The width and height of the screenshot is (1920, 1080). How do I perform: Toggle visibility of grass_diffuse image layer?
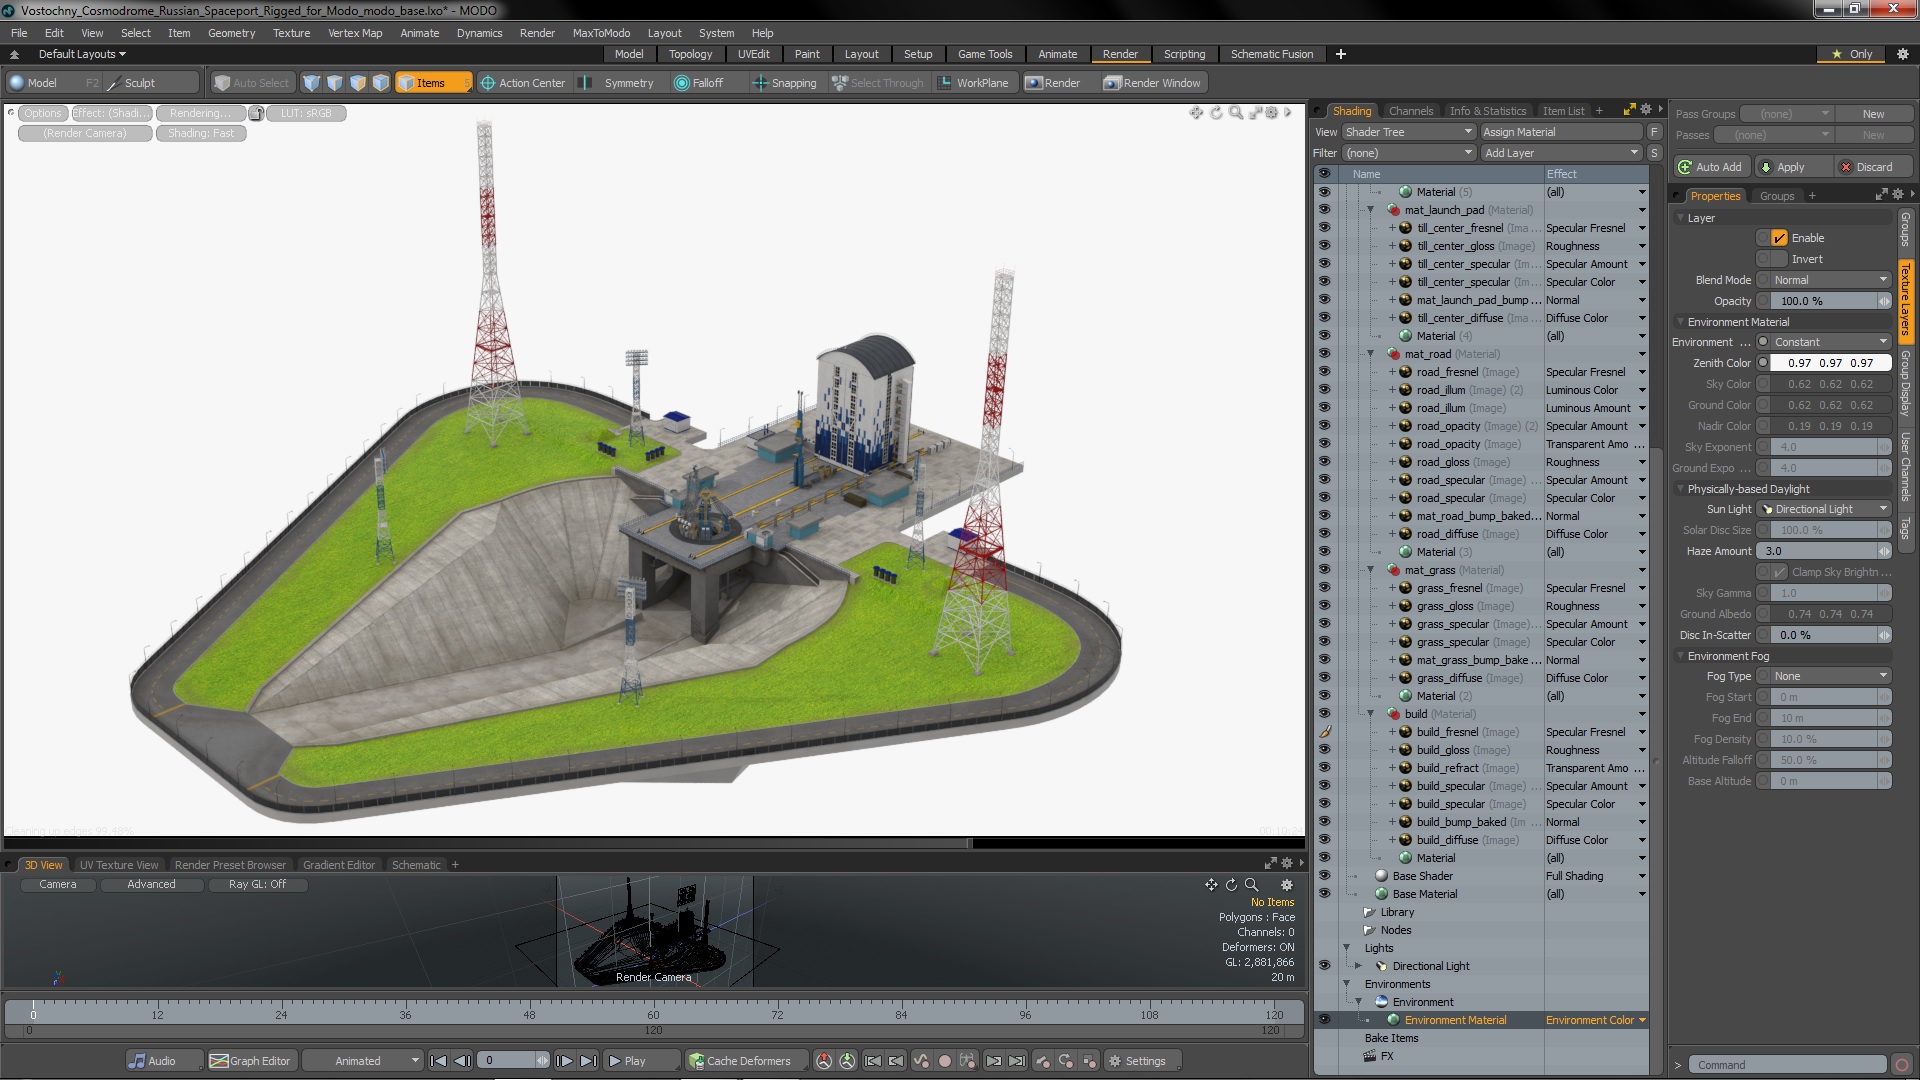tap(1325, 678)
